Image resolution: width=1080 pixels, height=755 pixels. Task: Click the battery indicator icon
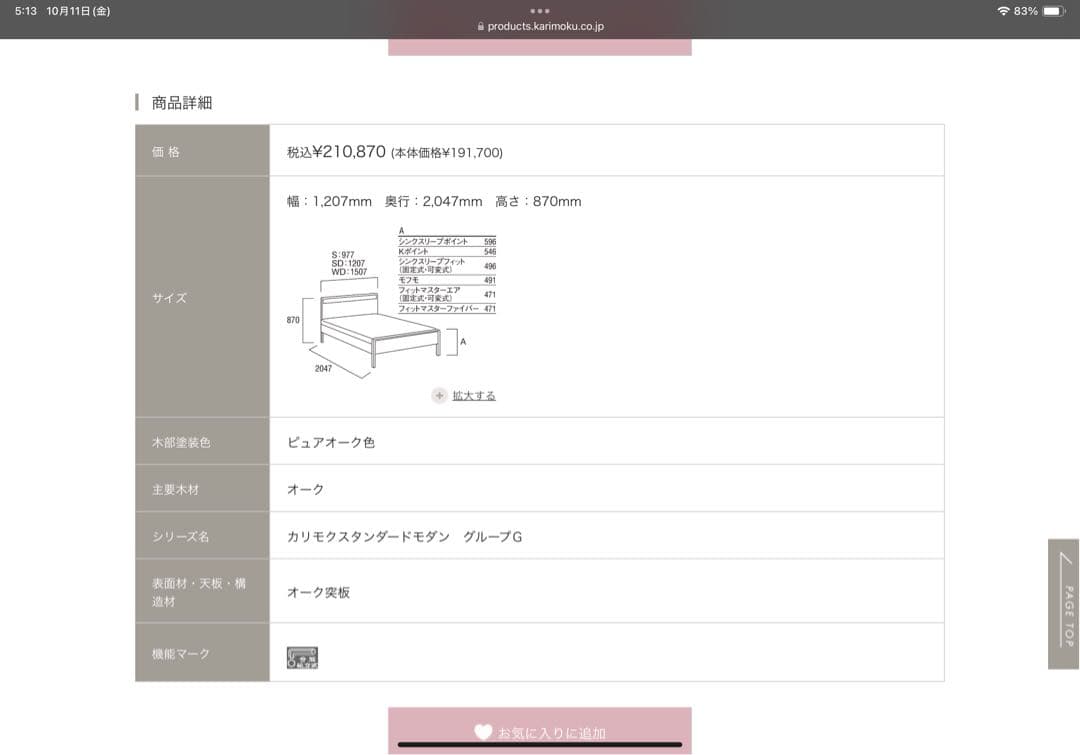(1052, 11)
